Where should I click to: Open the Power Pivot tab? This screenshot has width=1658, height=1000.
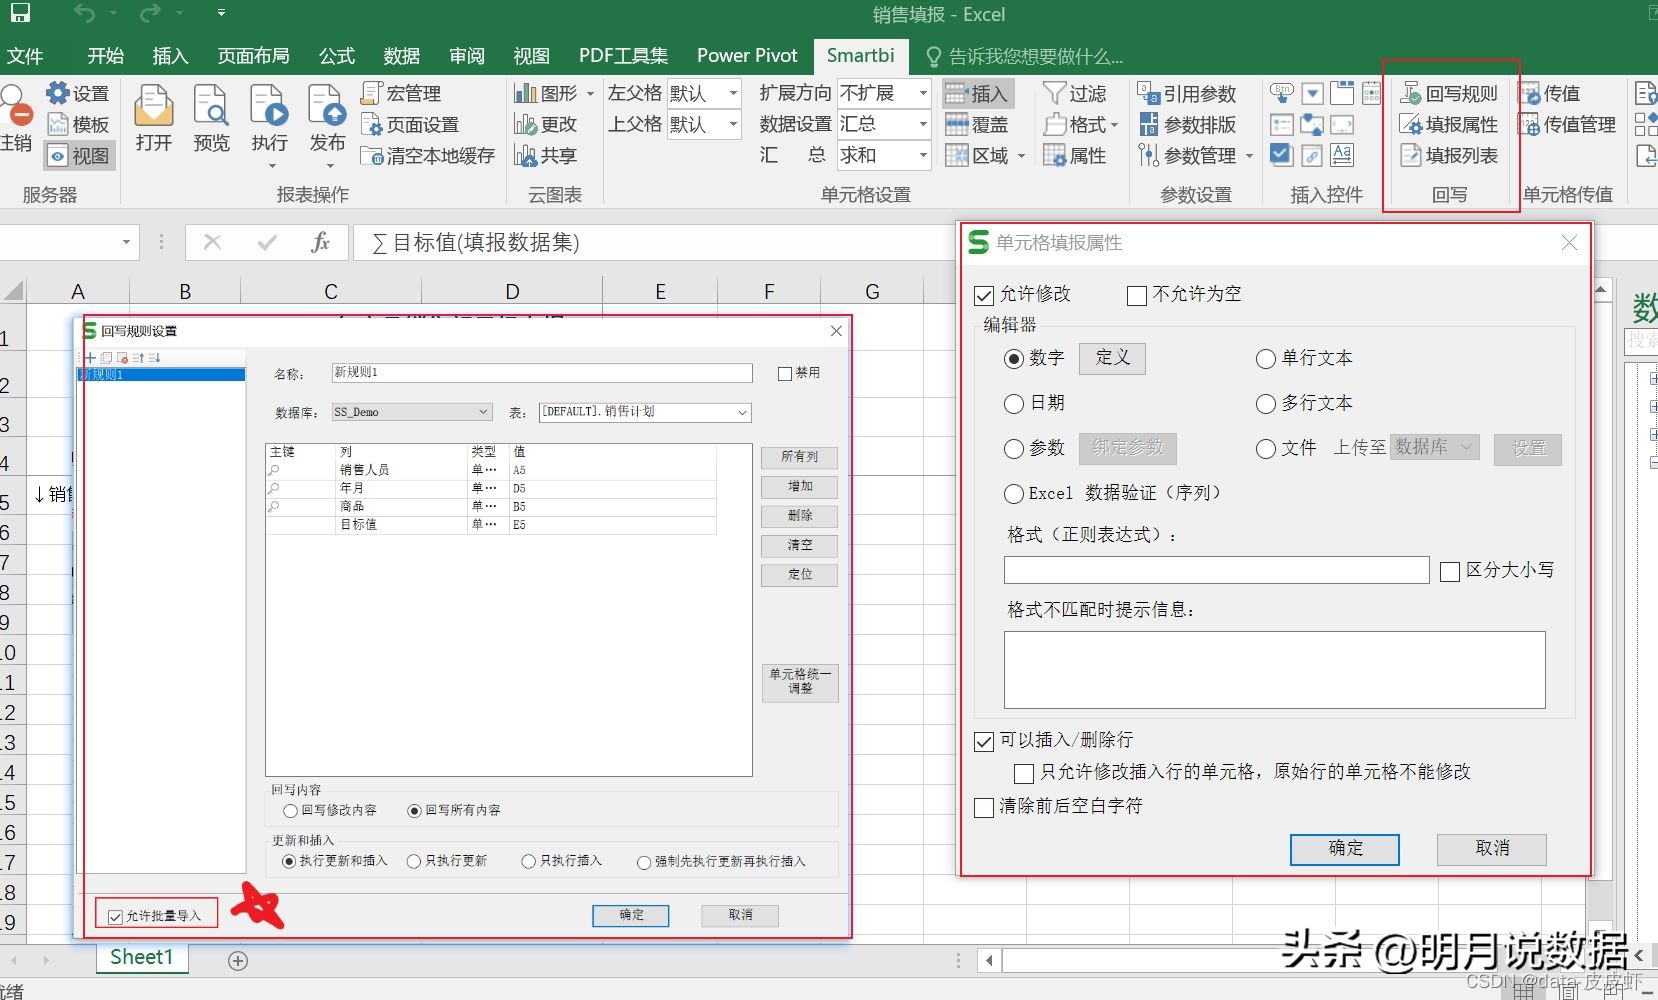click(747, 56)
